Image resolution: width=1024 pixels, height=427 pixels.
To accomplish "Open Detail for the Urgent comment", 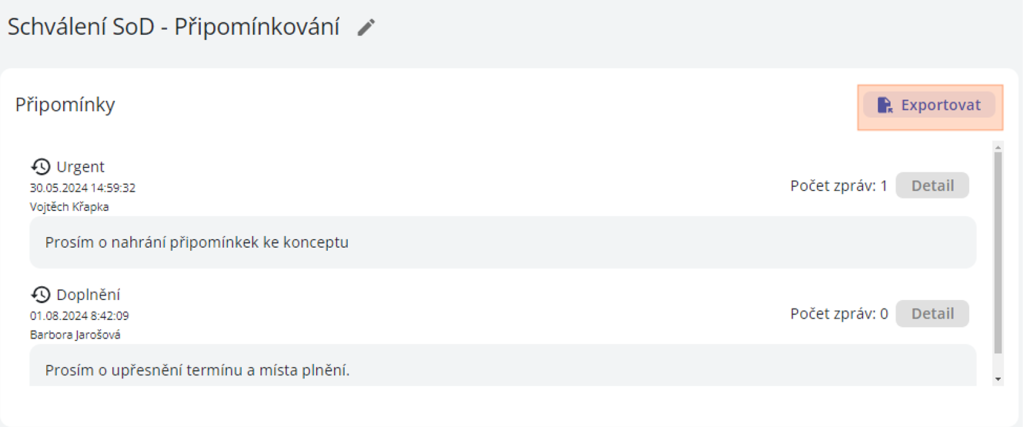I will pyautogui.click(x=932, y=185).
